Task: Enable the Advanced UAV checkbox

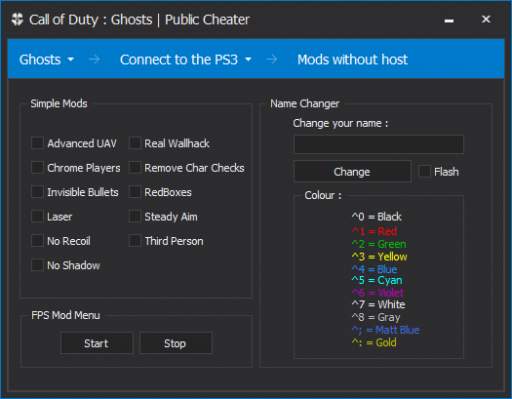Action: coord(37,143)
